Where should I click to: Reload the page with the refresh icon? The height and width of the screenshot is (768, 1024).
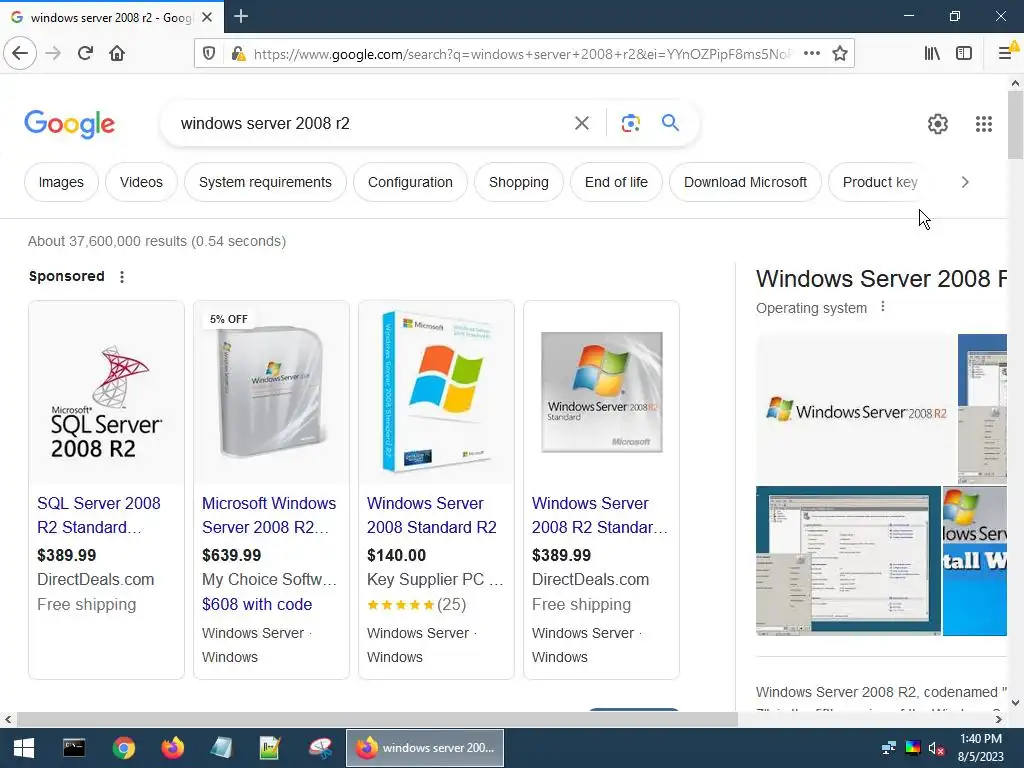tap(85, 54)
